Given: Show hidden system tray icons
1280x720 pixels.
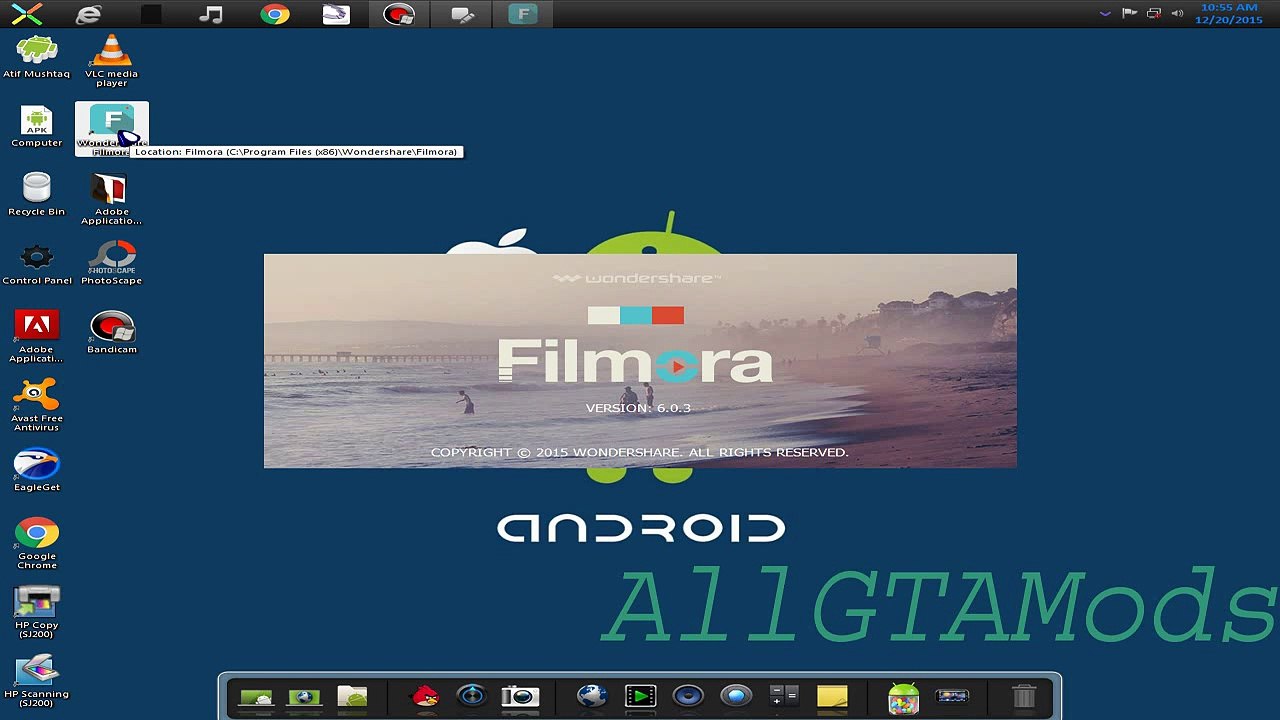Looking at the screenshot, I should [1105, 14].
